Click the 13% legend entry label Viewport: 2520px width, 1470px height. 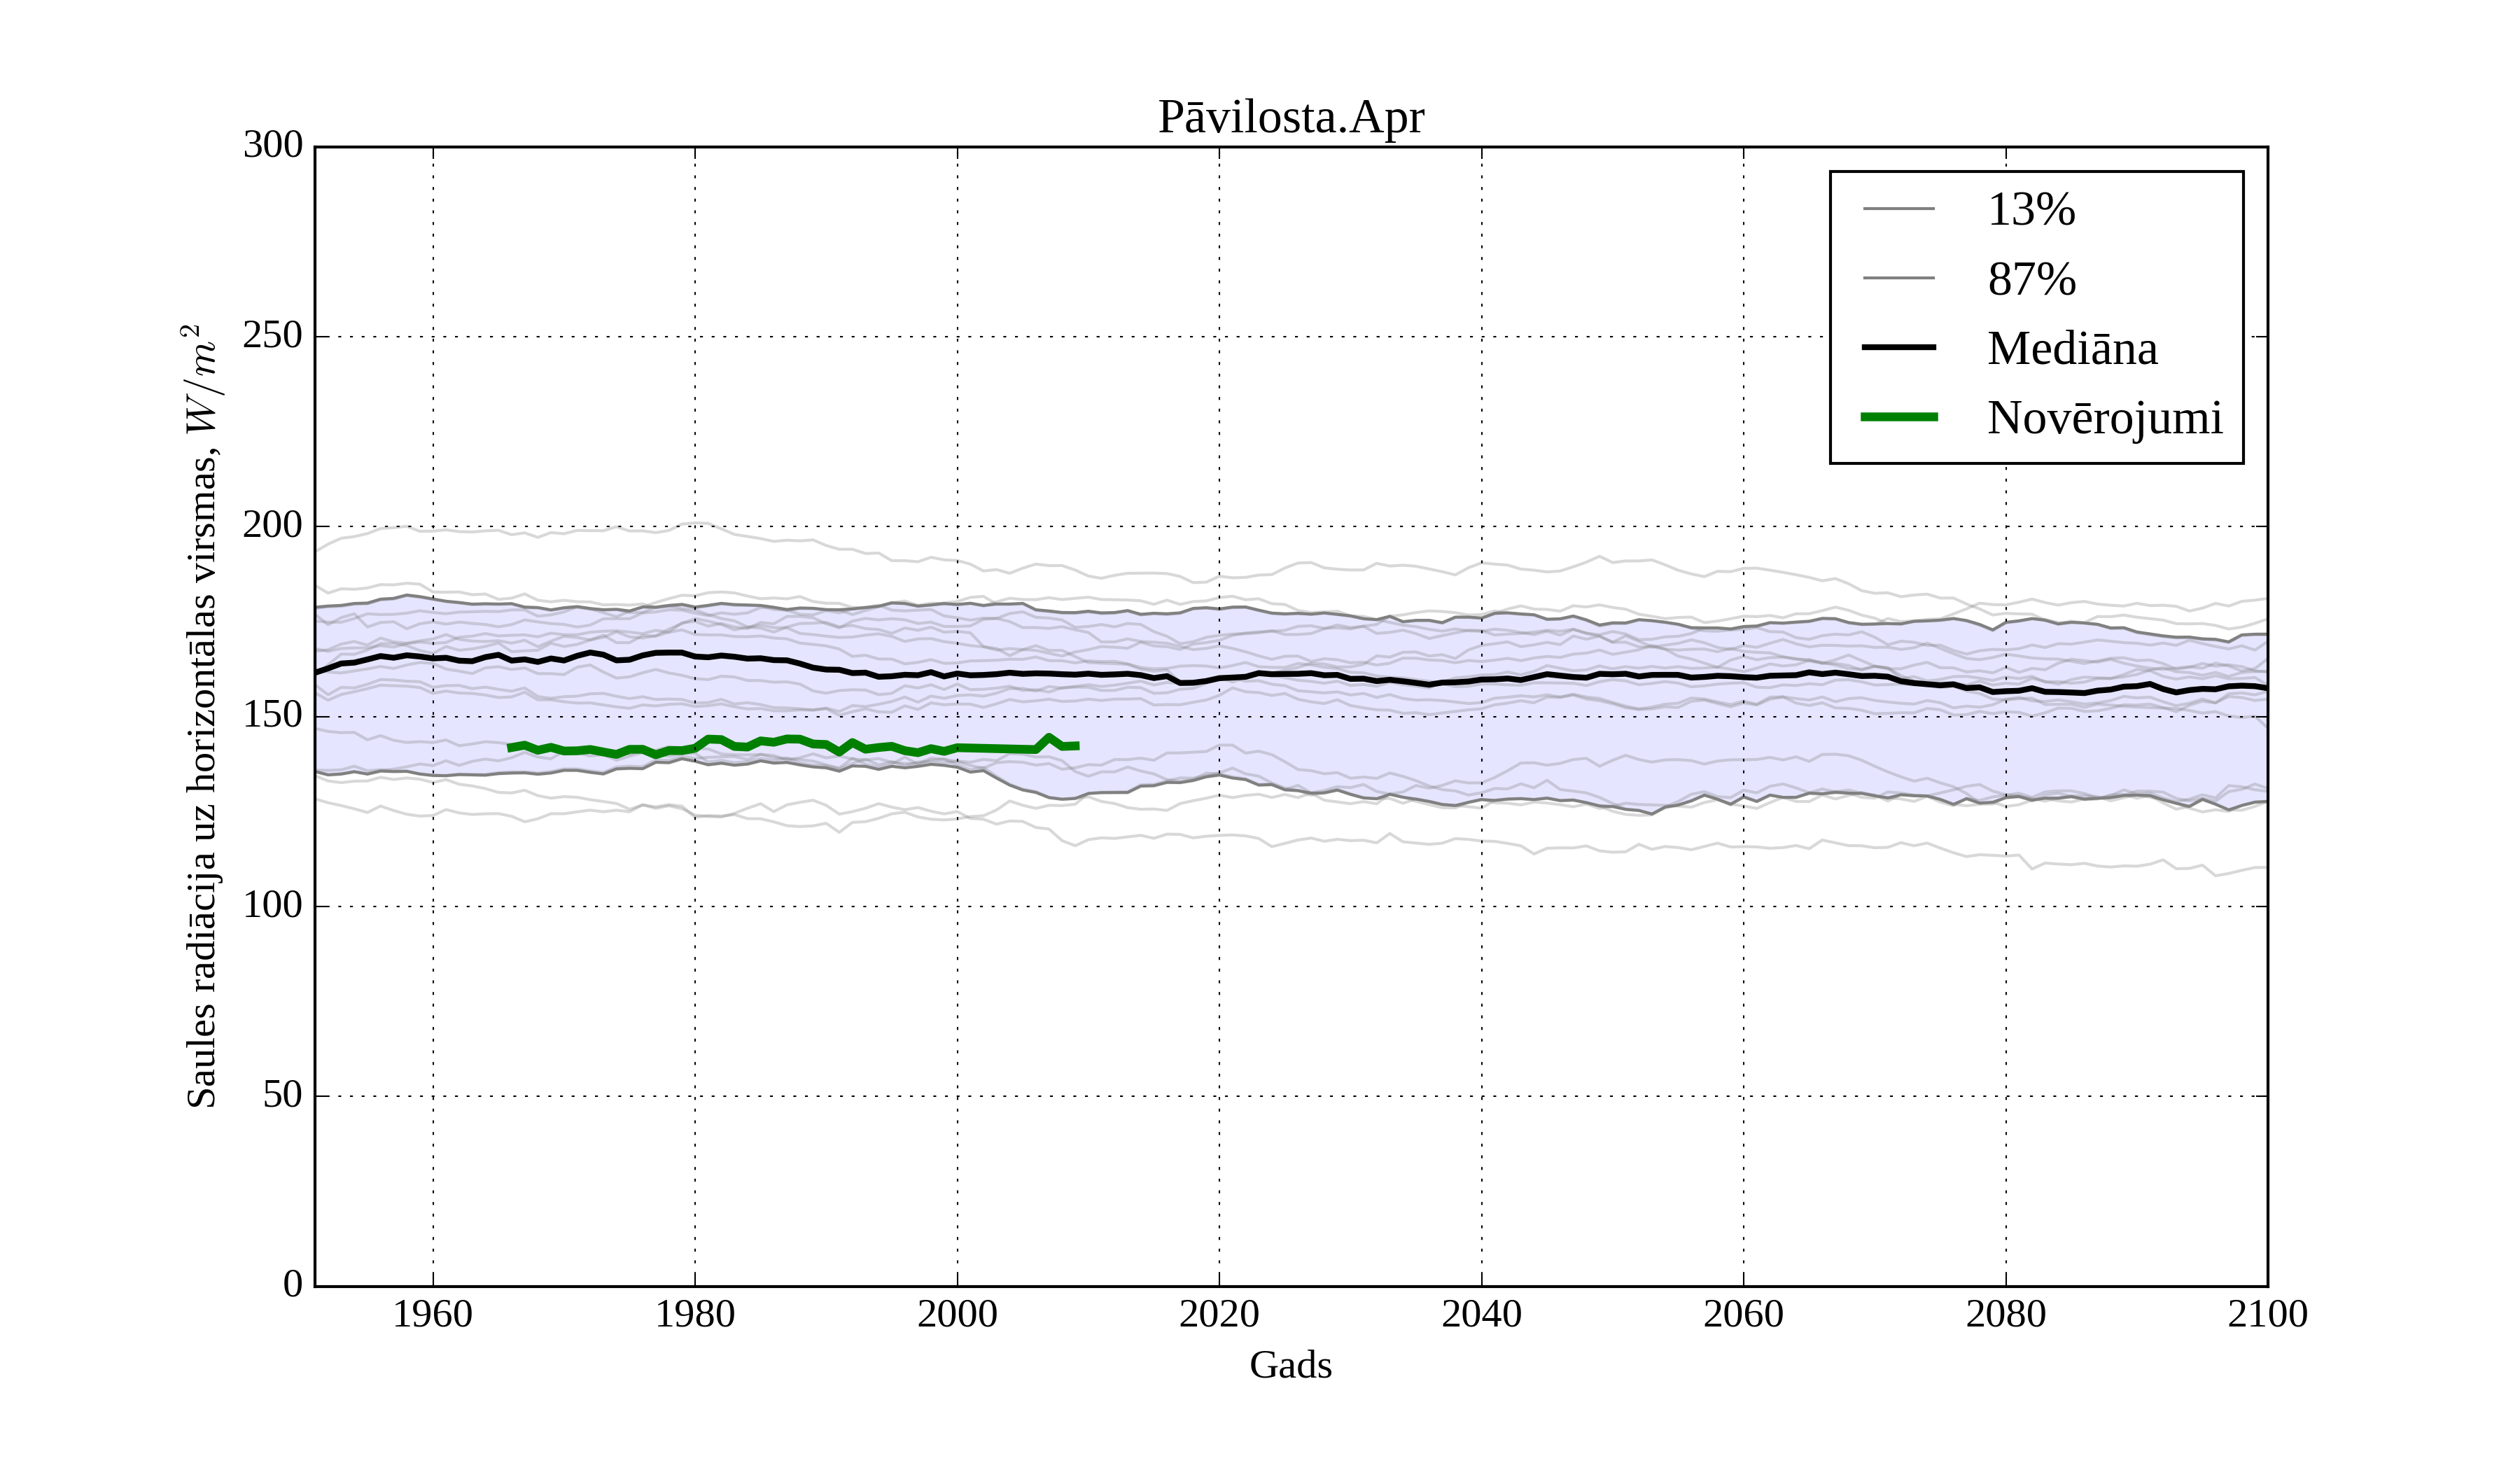click(x=2031, y=210)
